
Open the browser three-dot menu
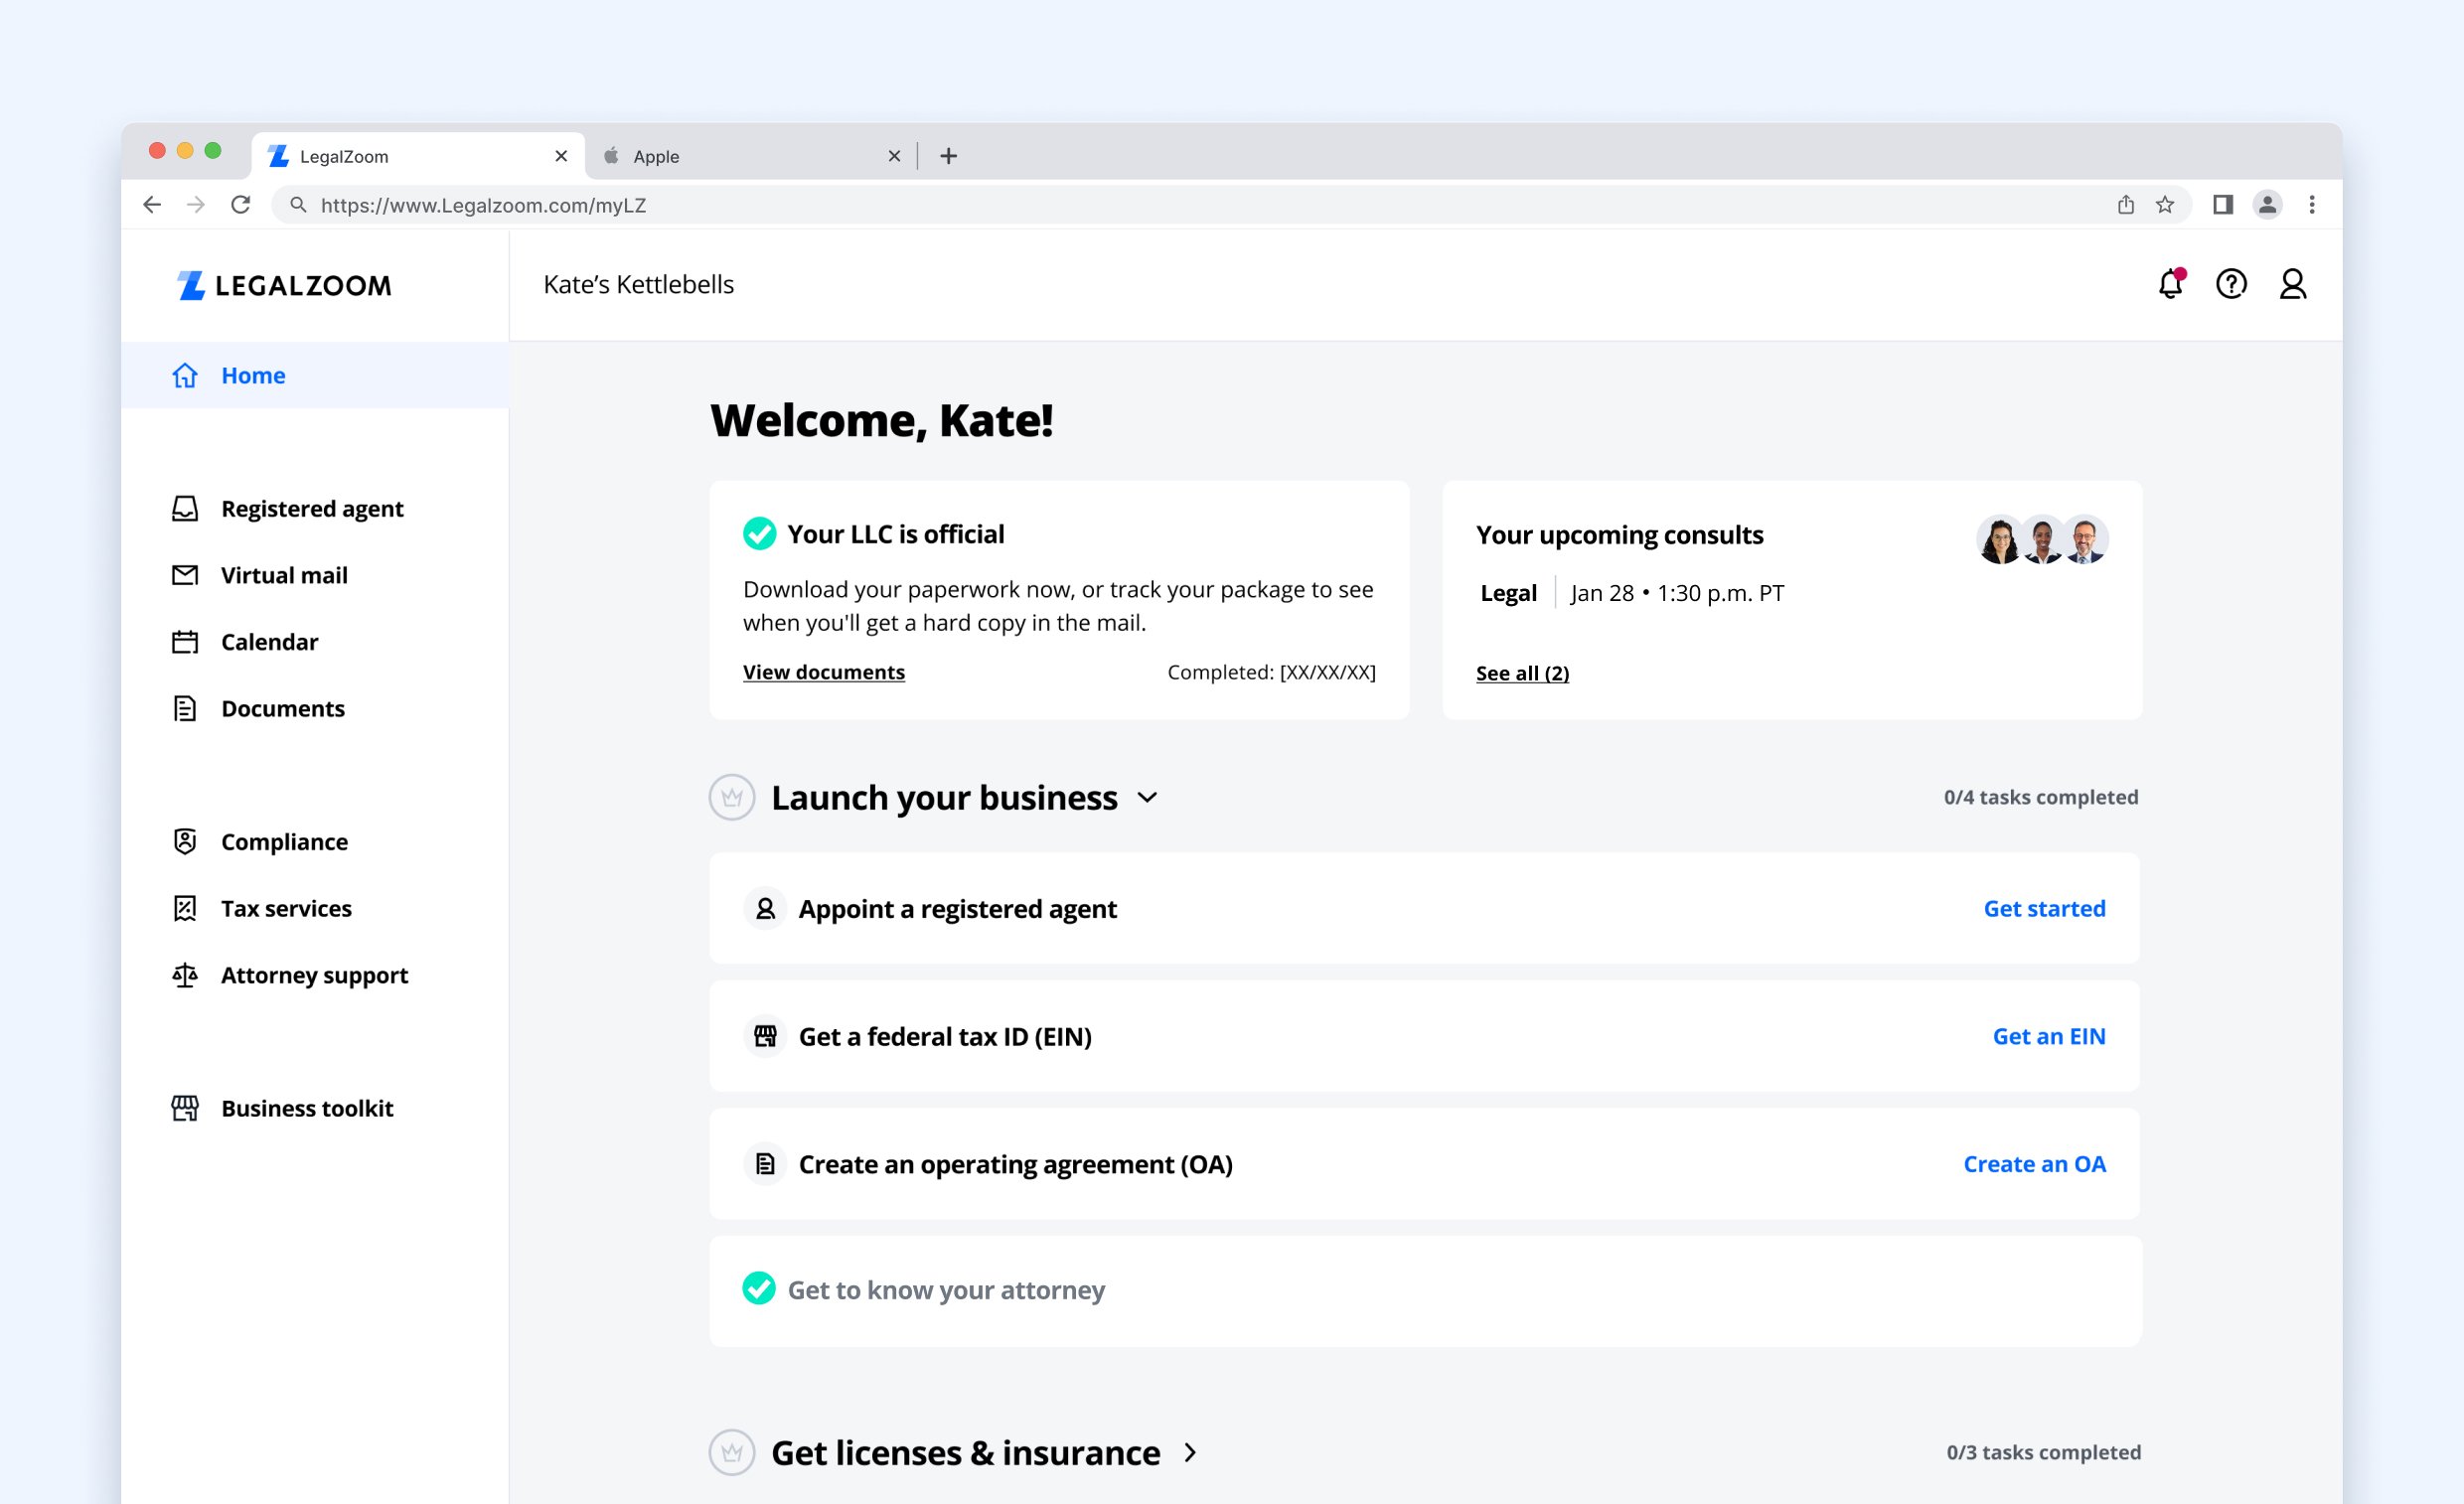point(2312,205)
